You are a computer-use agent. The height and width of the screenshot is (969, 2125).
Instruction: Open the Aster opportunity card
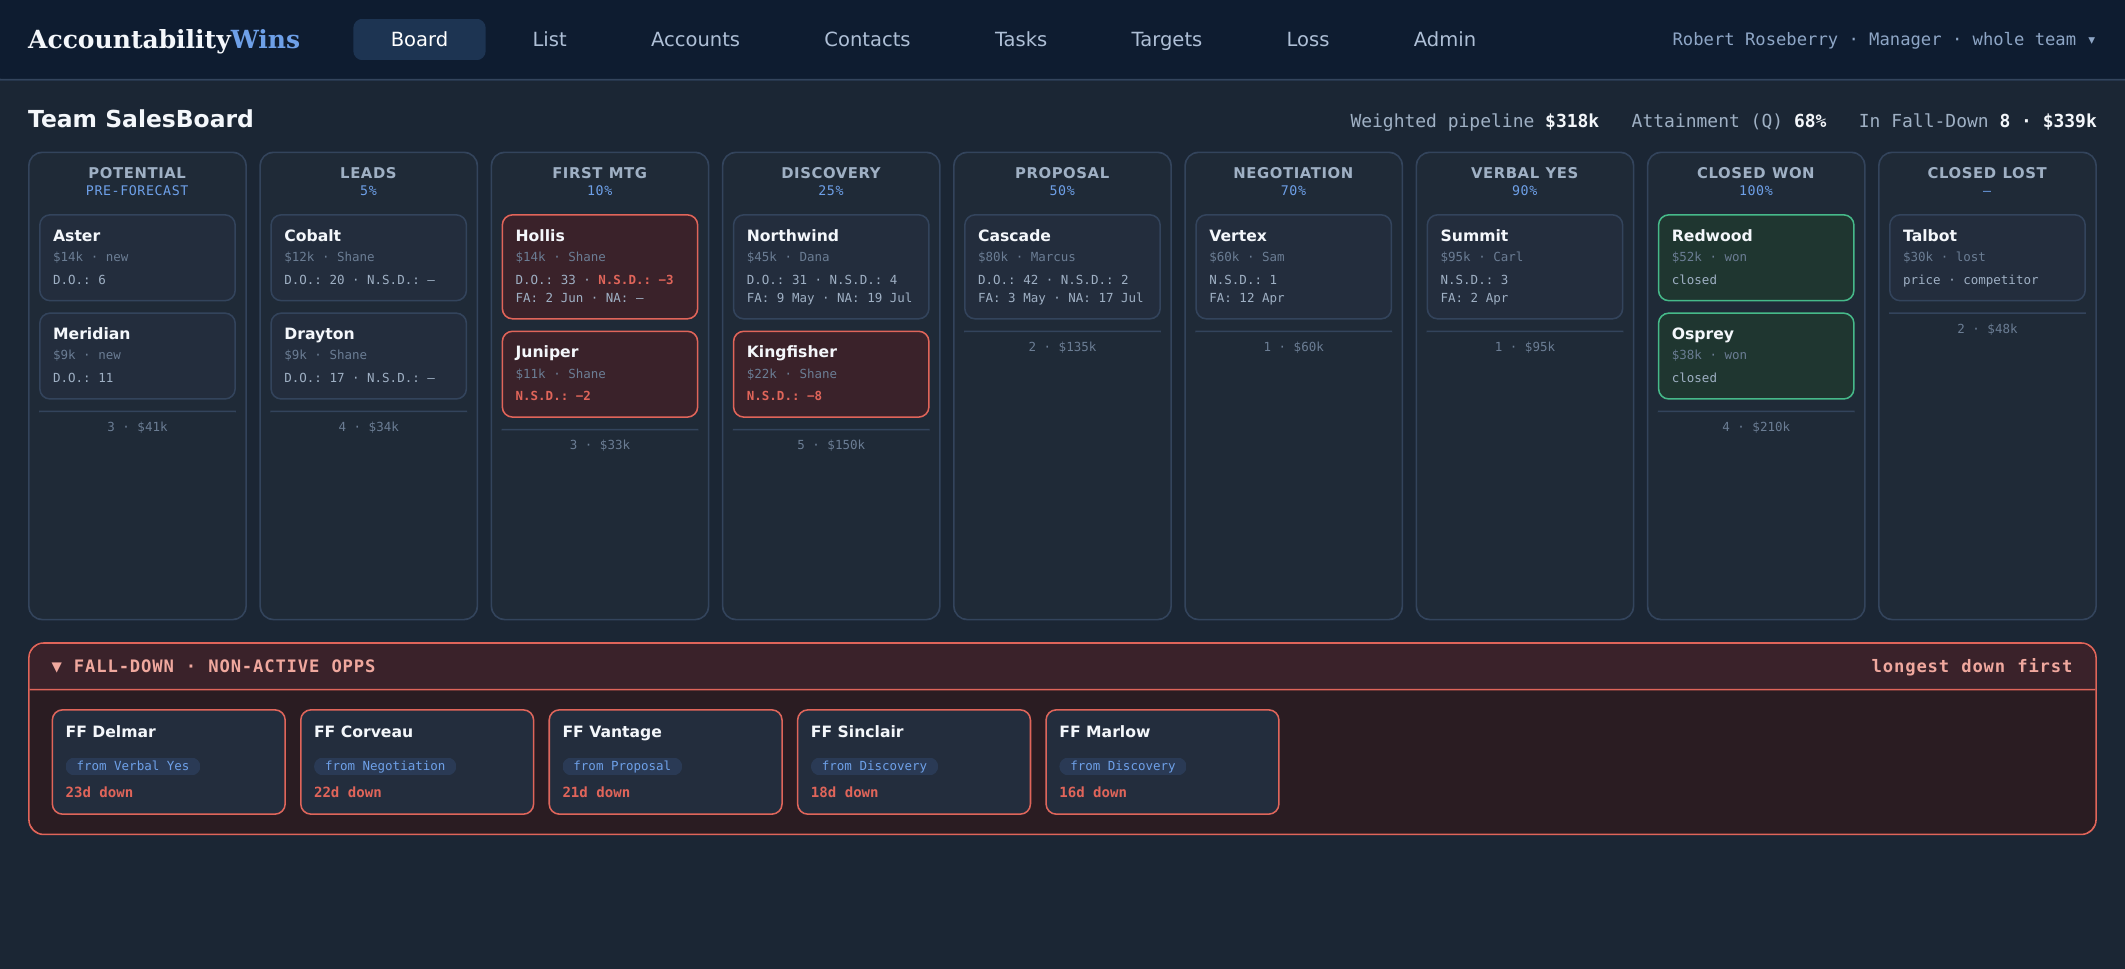137,257
